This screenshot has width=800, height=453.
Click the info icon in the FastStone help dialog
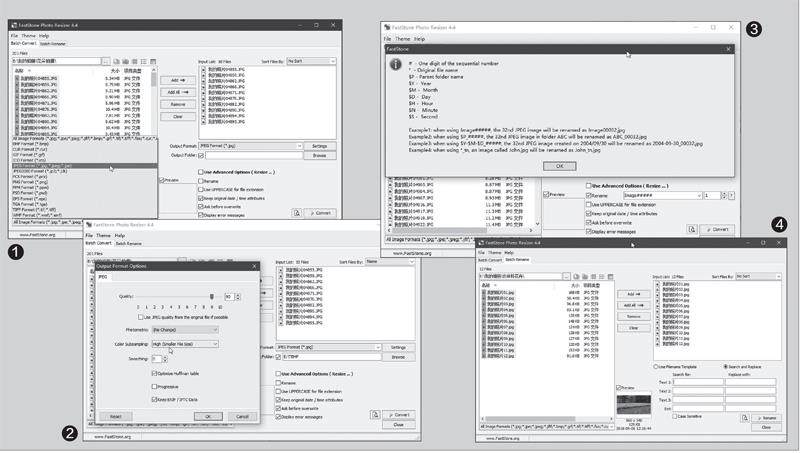pos(396,65)
